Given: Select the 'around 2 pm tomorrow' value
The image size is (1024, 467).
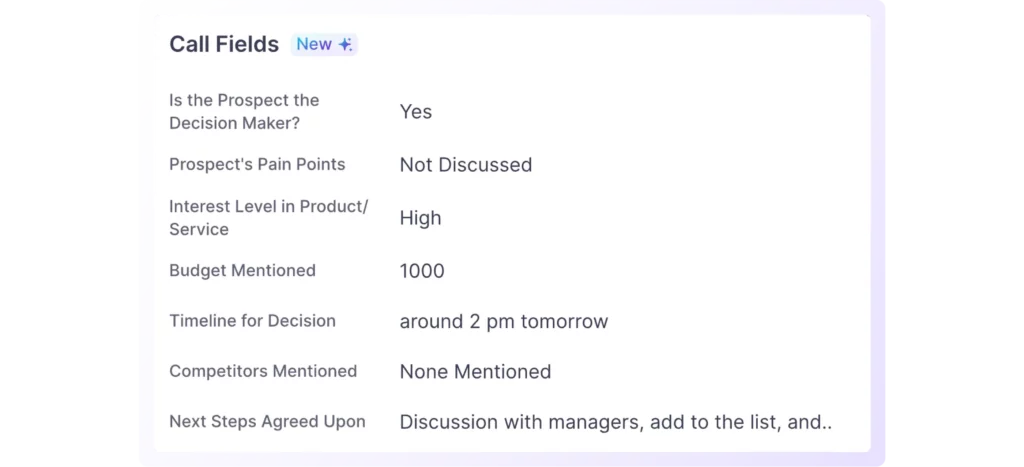Looking at the screenshot, I should pos(504,322).
